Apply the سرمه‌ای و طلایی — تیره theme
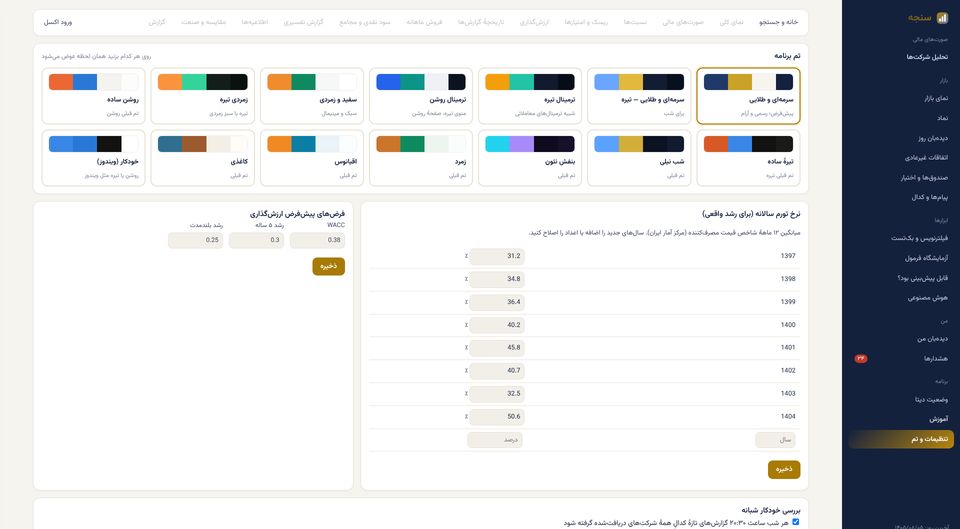Screen dimensions: 960x529 click(639, 96)
